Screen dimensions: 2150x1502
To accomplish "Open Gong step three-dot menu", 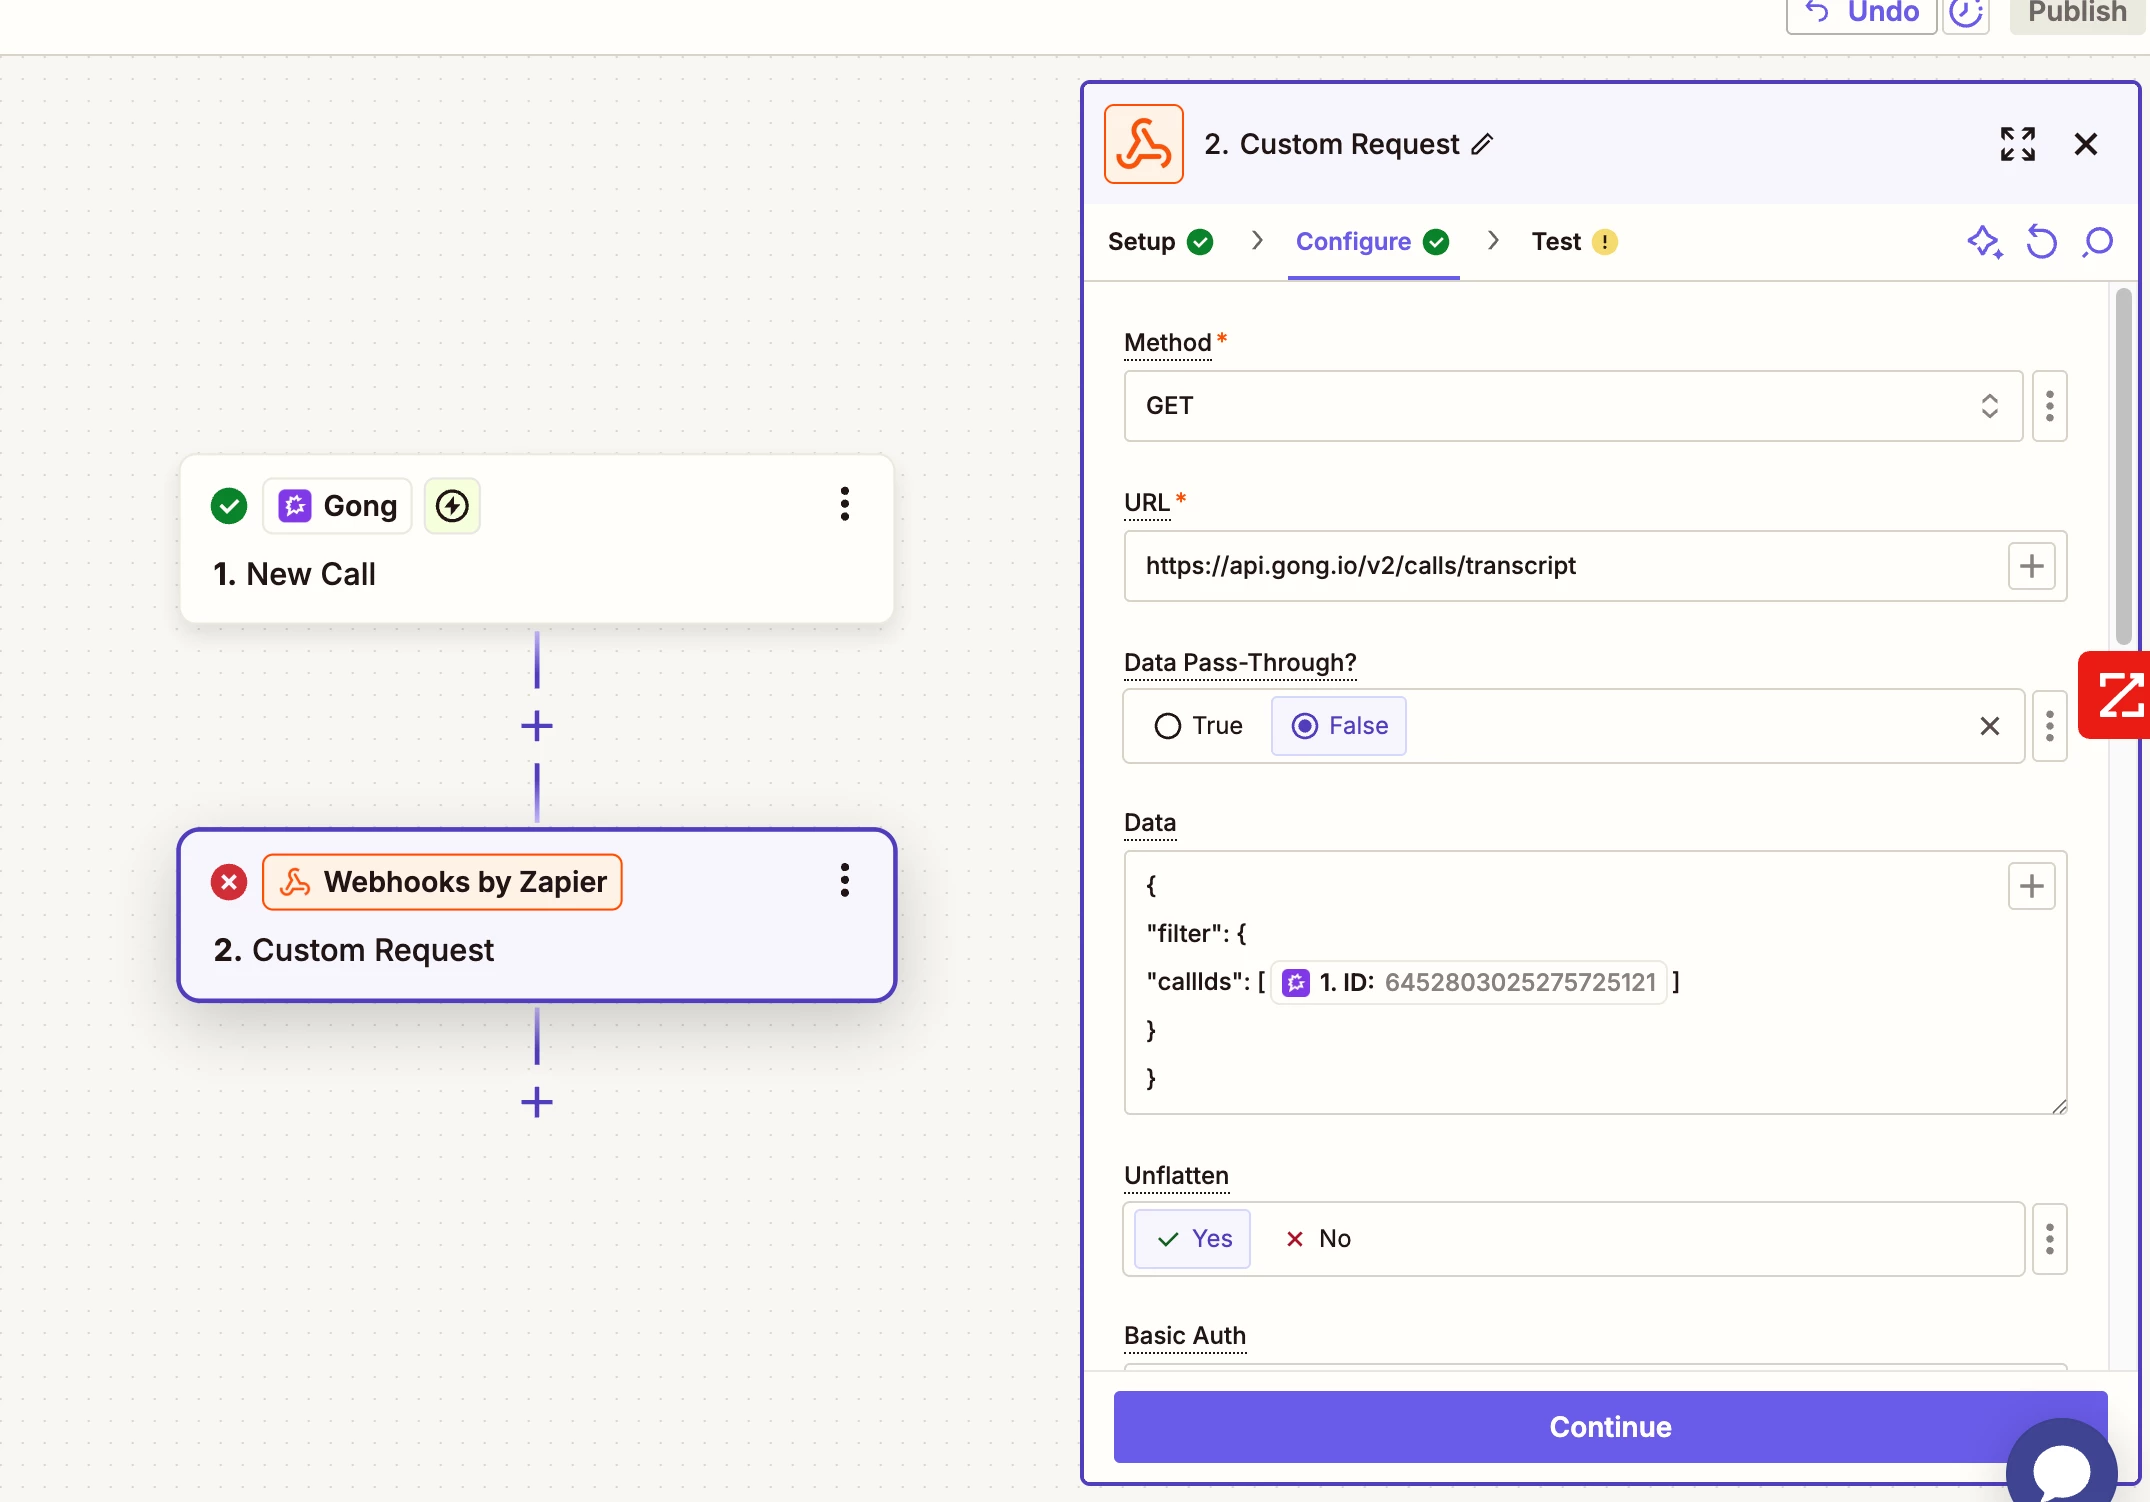I will point(845,504).
